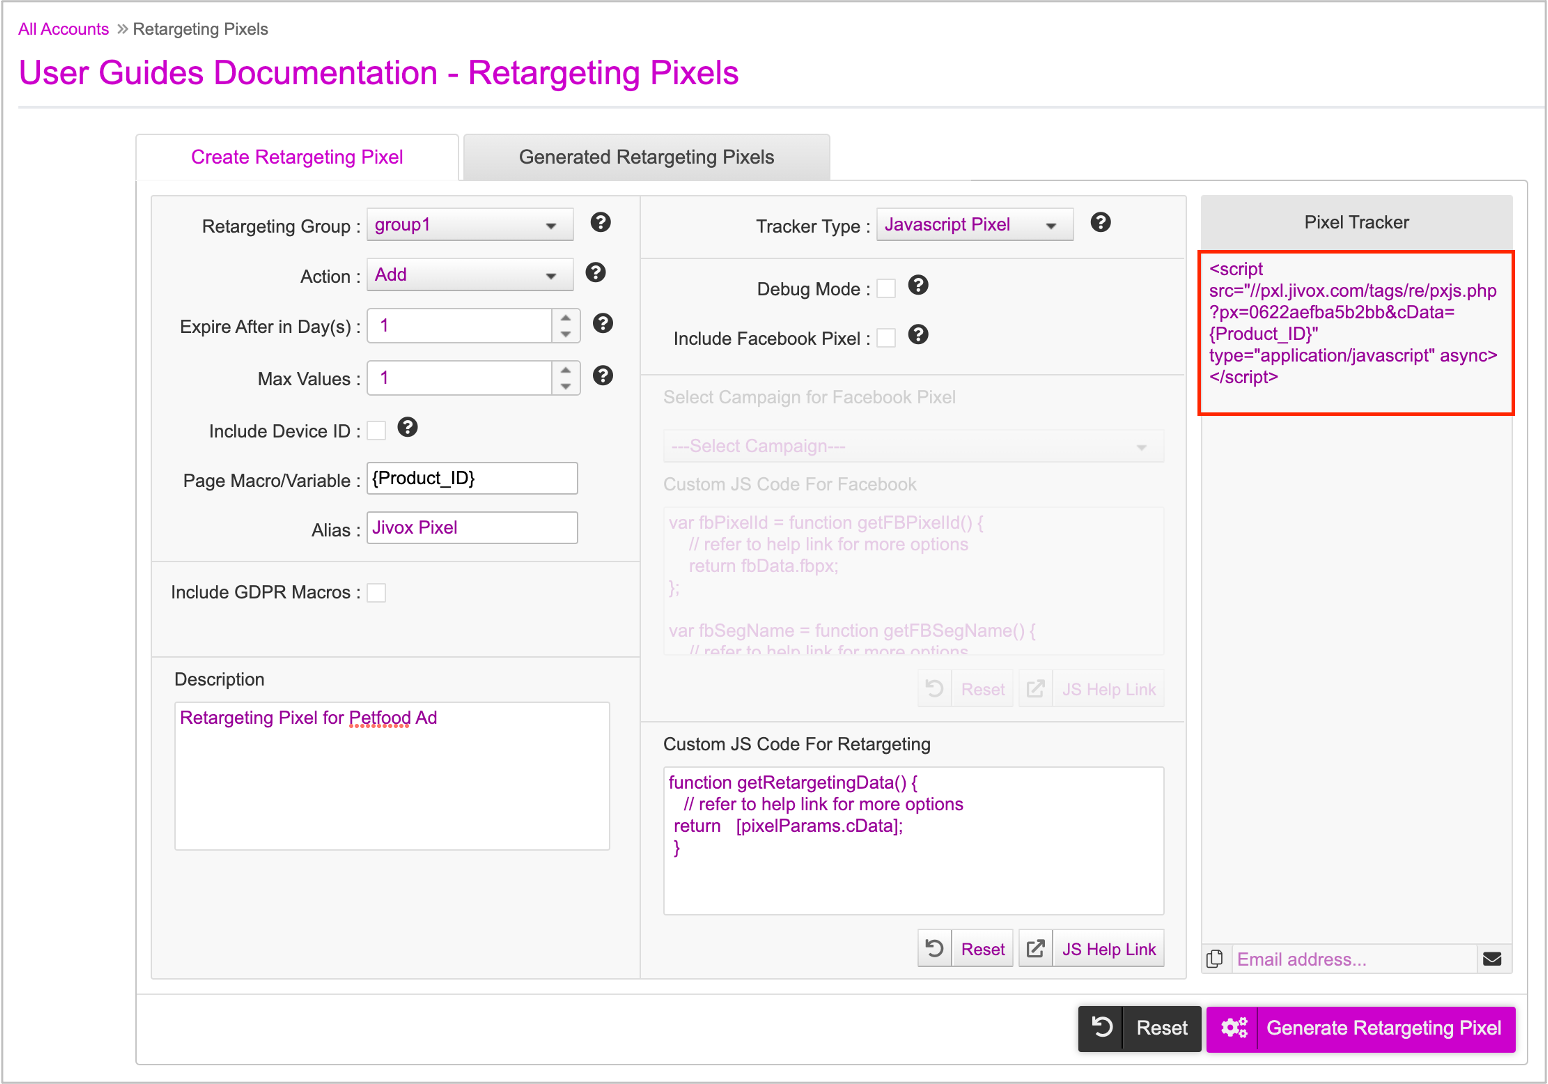This screenshot has width=1548, height=1084.
Task: Click Max Values number field
Action: (460, 378)
